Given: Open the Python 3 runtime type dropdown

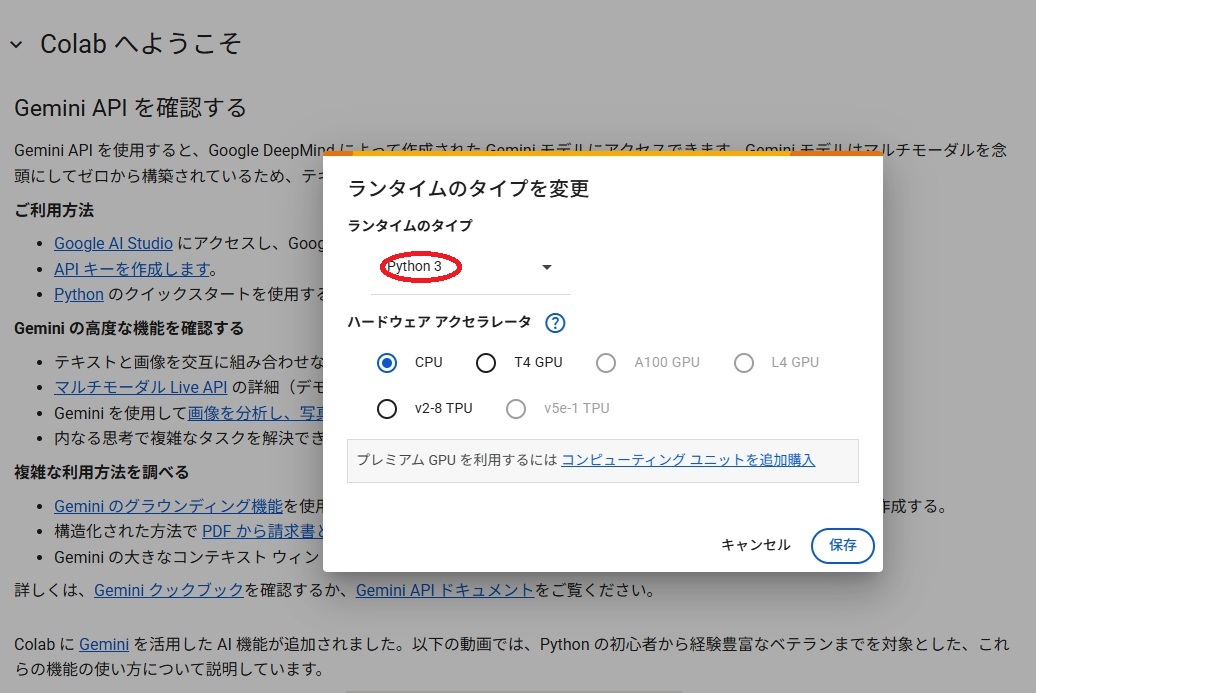Looking at the screenshot, I should [x=470, y=267].
